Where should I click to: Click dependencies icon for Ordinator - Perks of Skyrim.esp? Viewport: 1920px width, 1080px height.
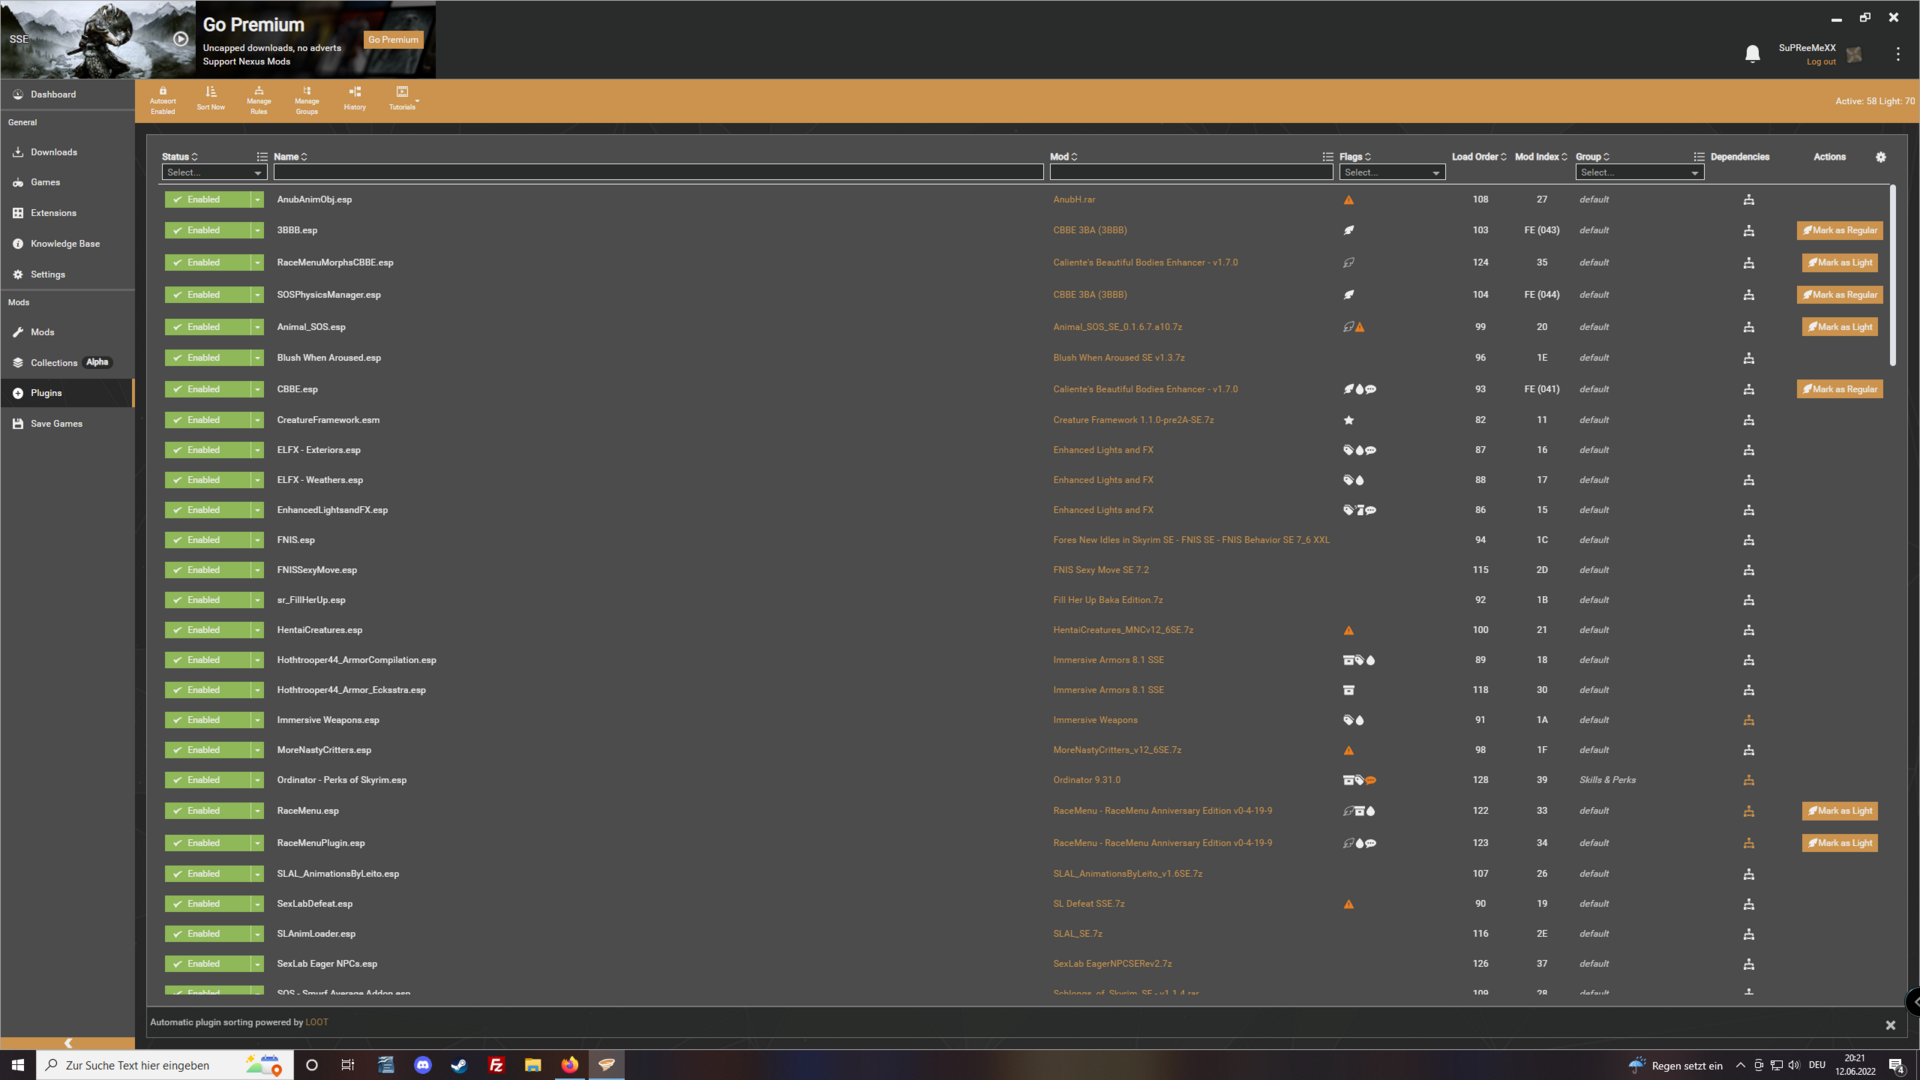(1748, 780)
